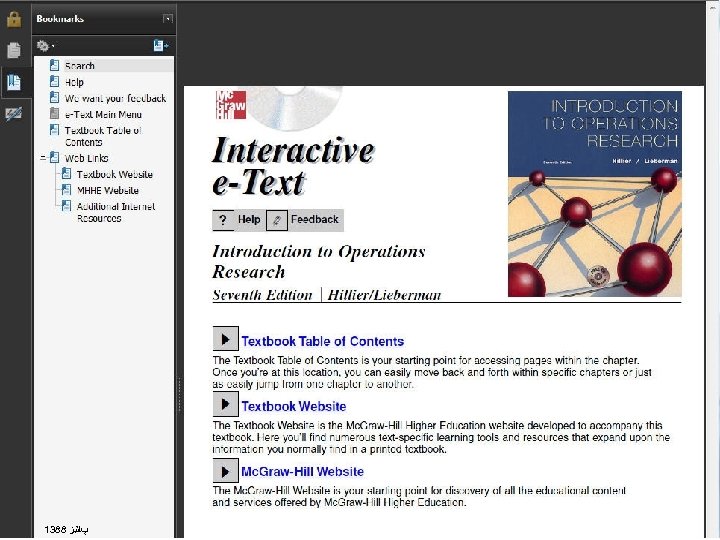
Task: Collapse the Web Links bookmark tree
Action: (43, 158)
